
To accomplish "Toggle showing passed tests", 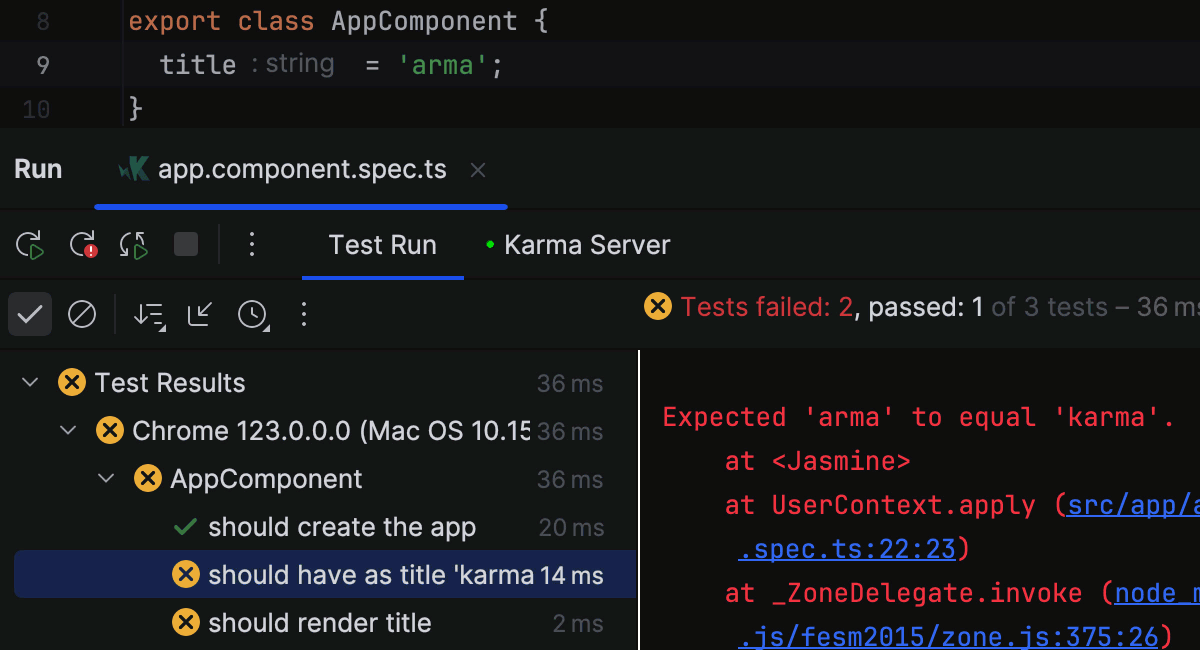I will 29,314.
